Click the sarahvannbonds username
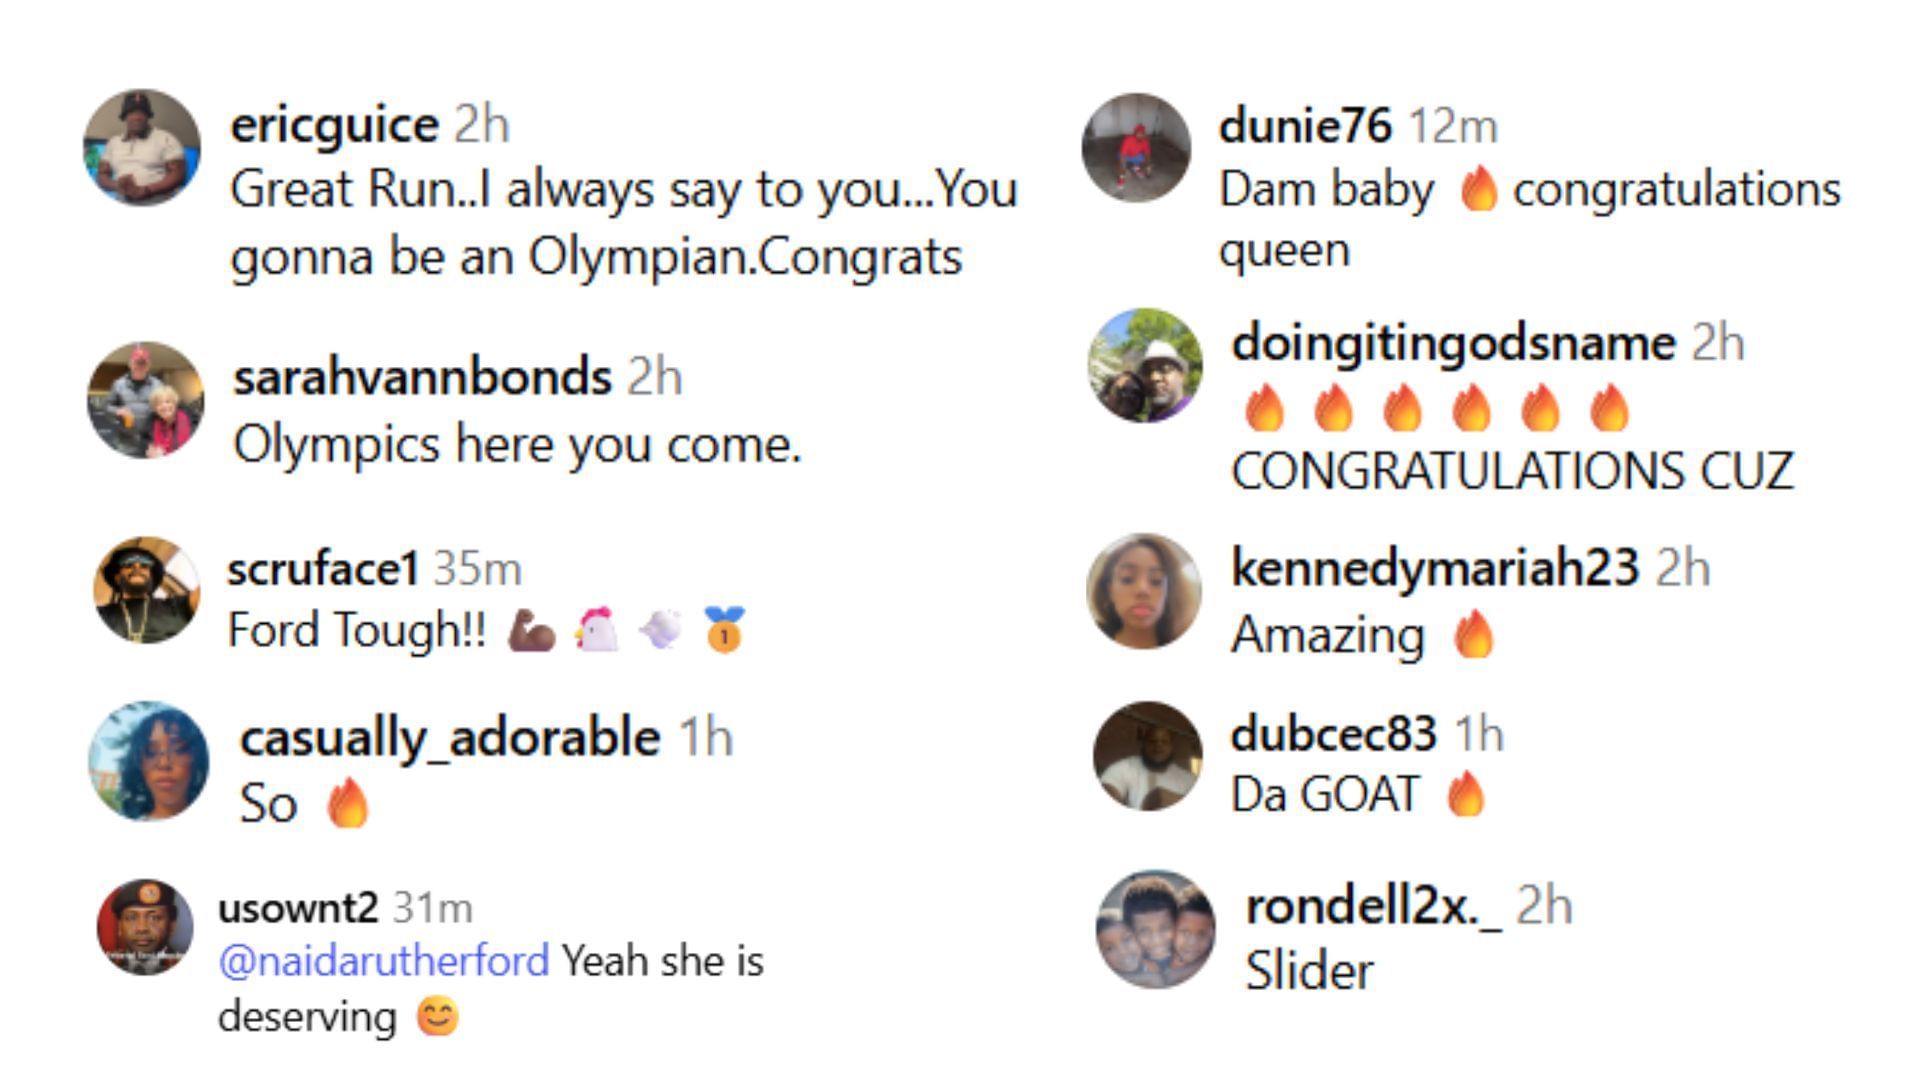The image size is (1920, 1080). click(x=422, y=377)
